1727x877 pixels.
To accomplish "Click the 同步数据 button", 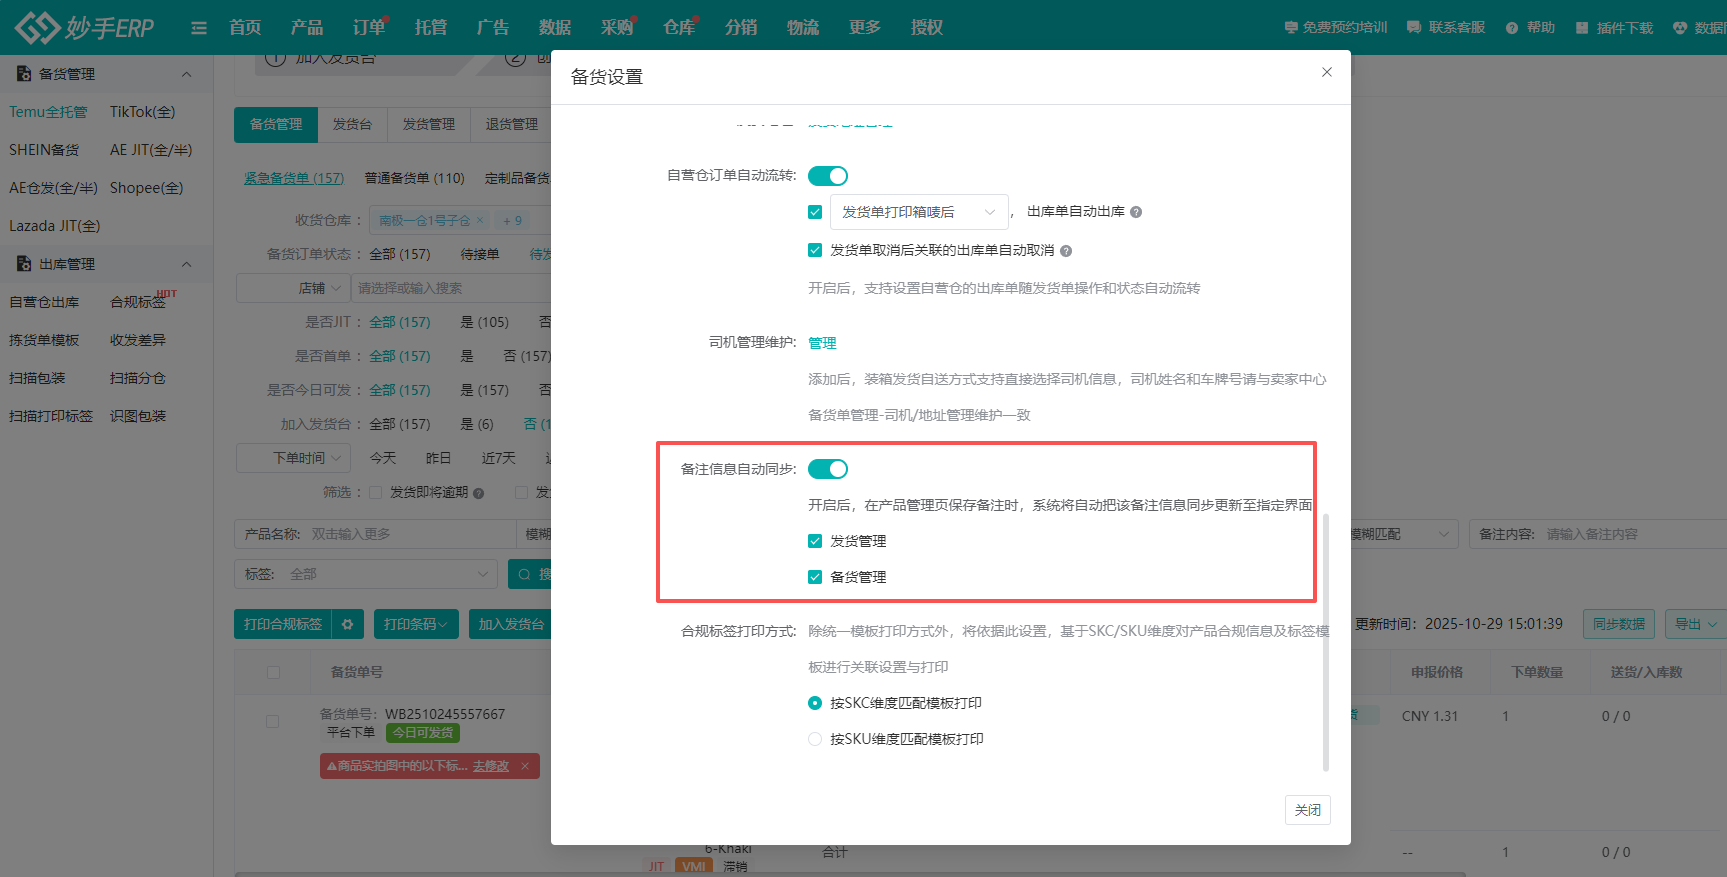I will pos(1619,624).
